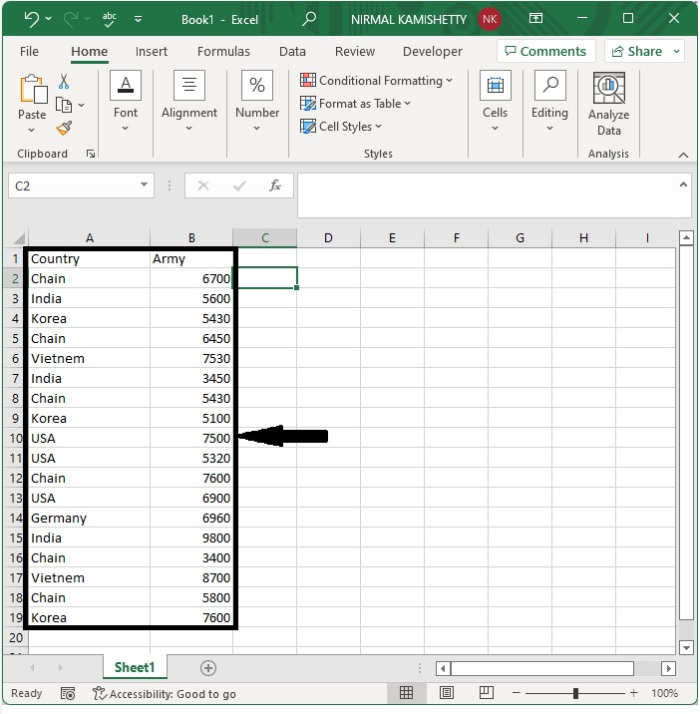Screen dimensions: 700x714
Task: Switch to the Data tab
Action: pos(292,51)
